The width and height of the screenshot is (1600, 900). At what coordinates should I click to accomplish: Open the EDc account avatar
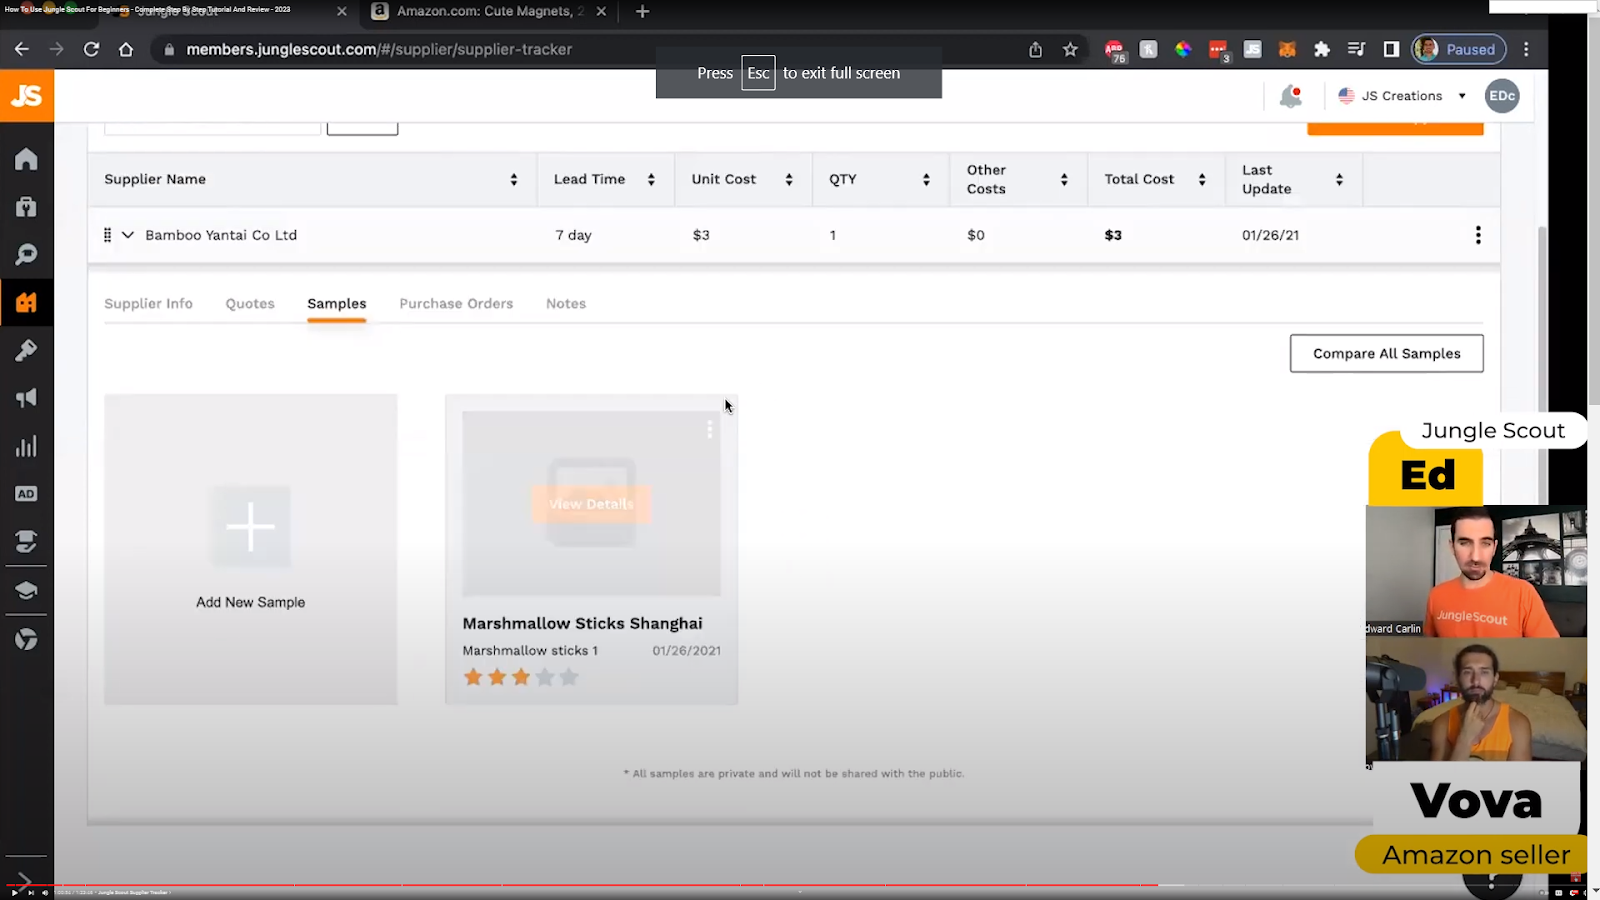pos(1502,96)
